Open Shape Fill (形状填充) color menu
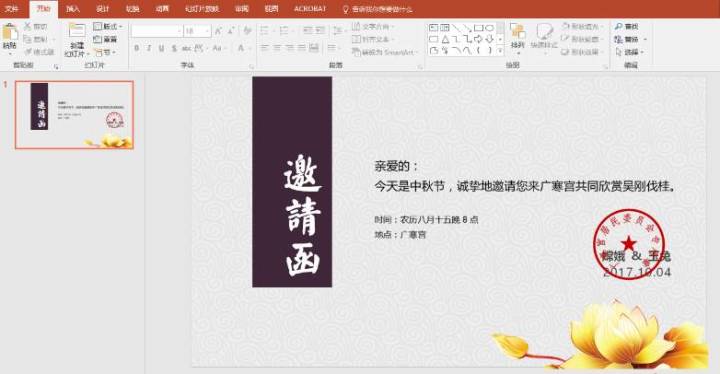The height and width of the screenshot is (374, 720). [x=582, y=27]
